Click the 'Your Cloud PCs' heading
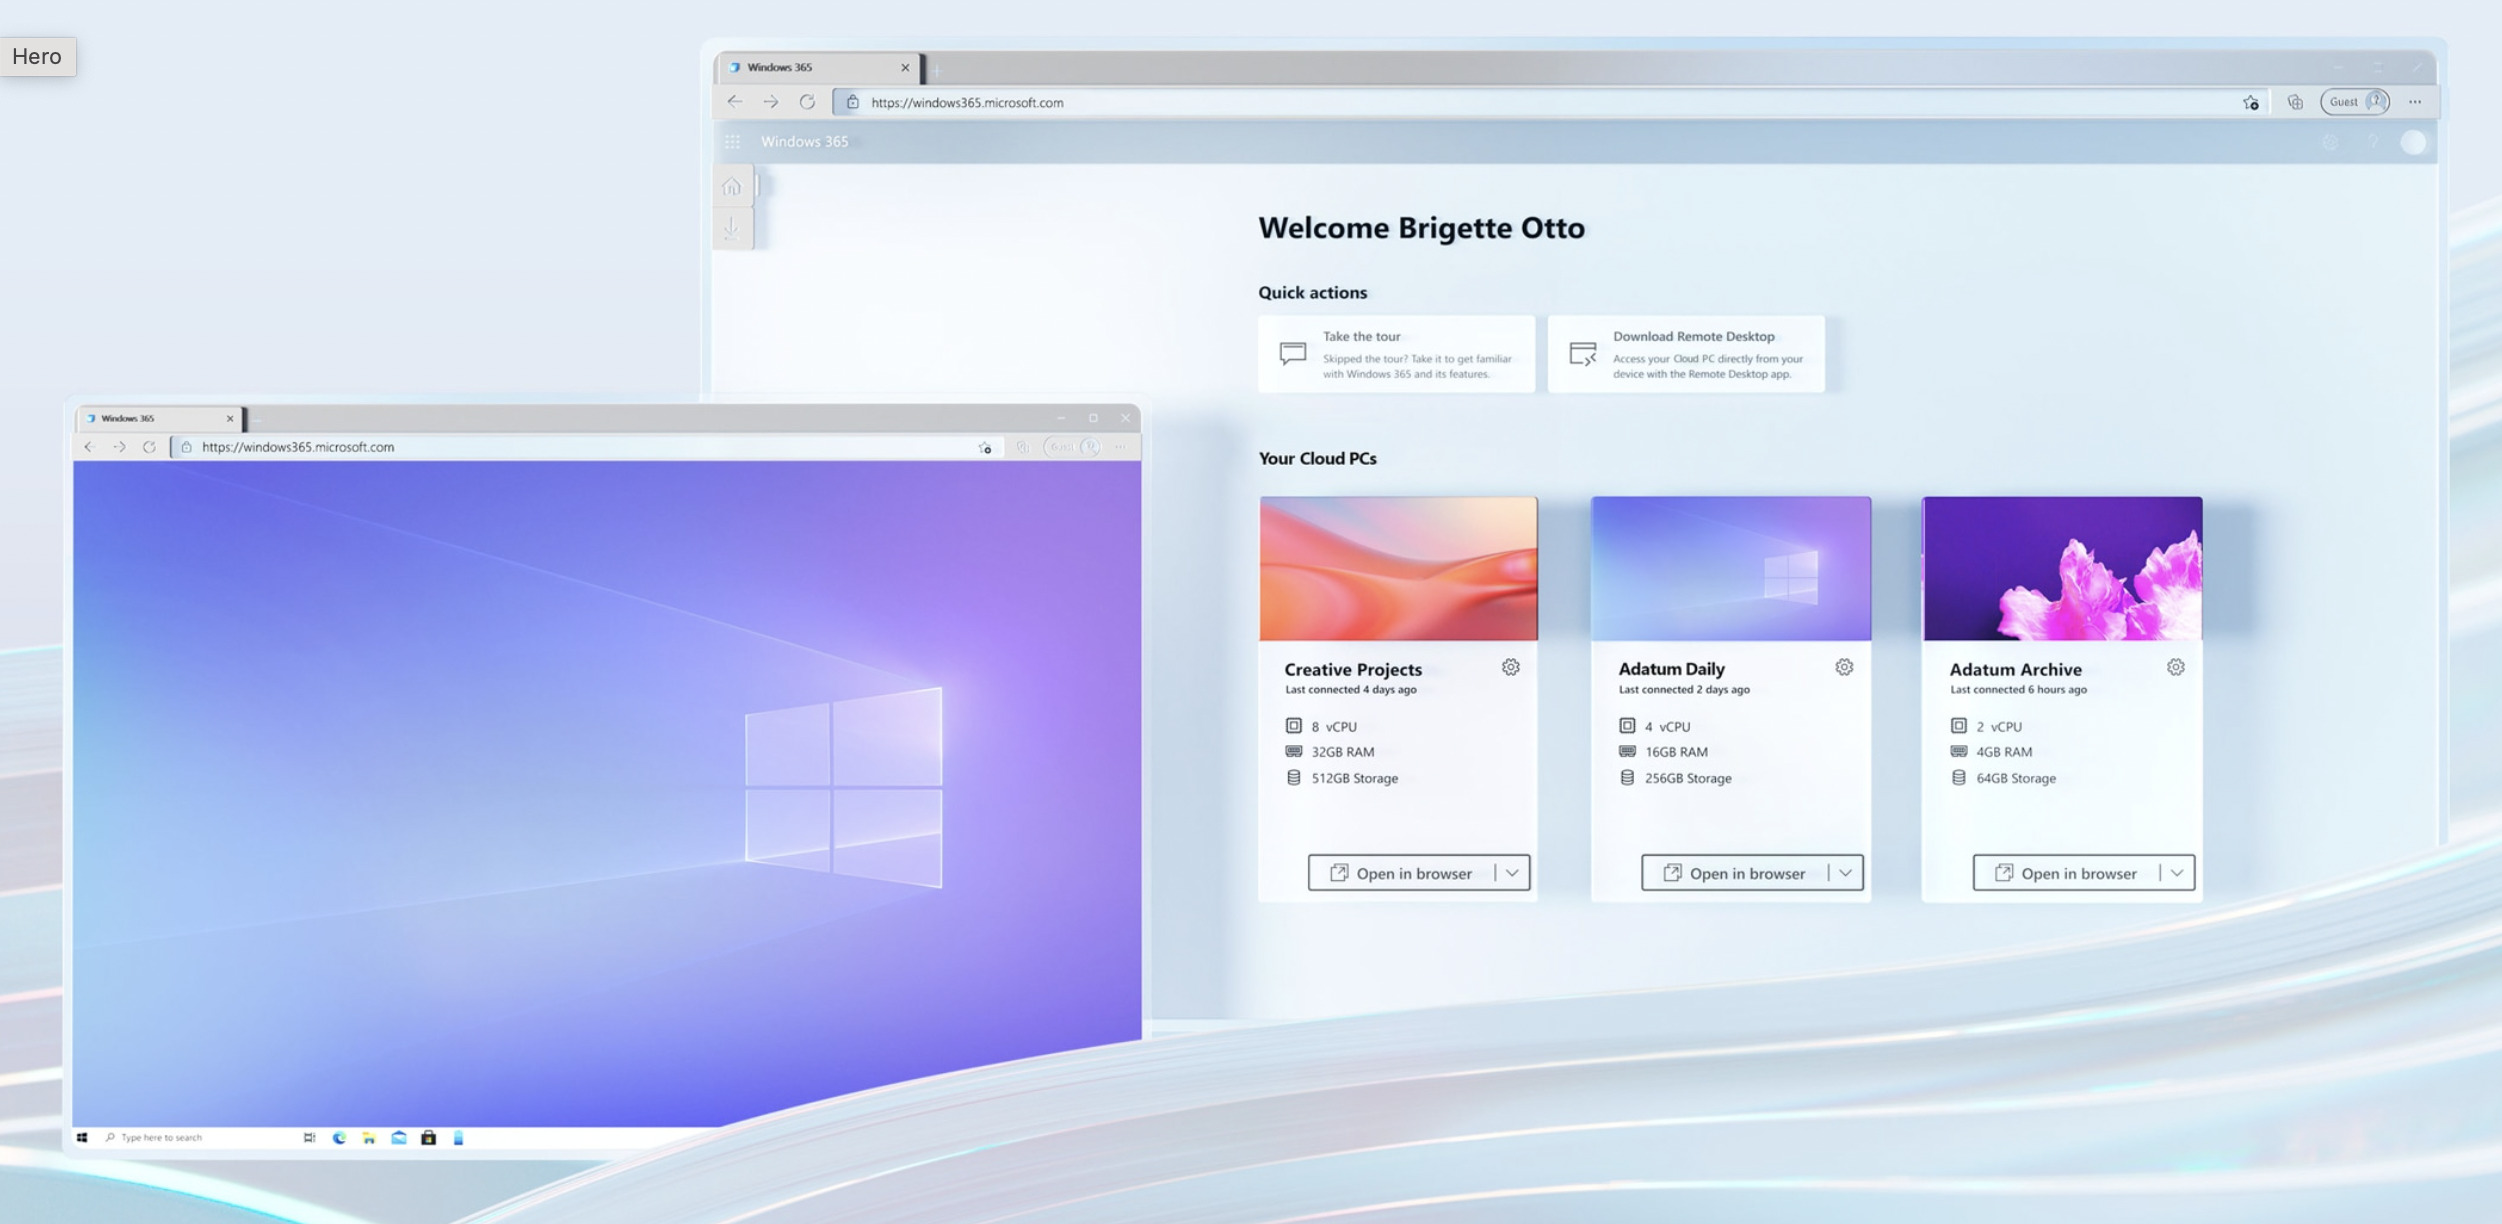This screenshot has height=1224, width=2502. [1317, 458]
